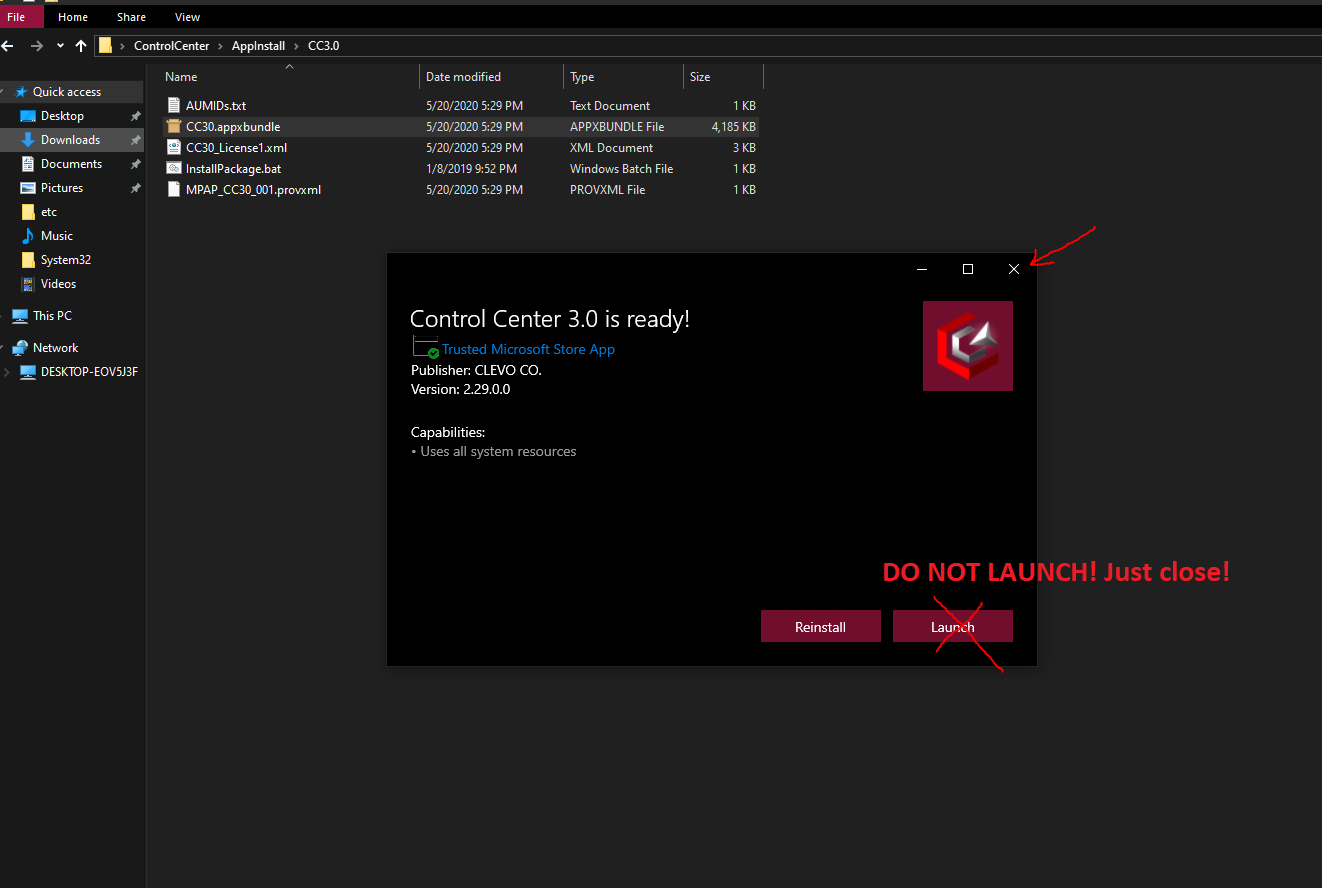This screenshot has width=1322, height=888.
Task: Click the CC30_License1.xml file name
Action: (x=236, y=148)
